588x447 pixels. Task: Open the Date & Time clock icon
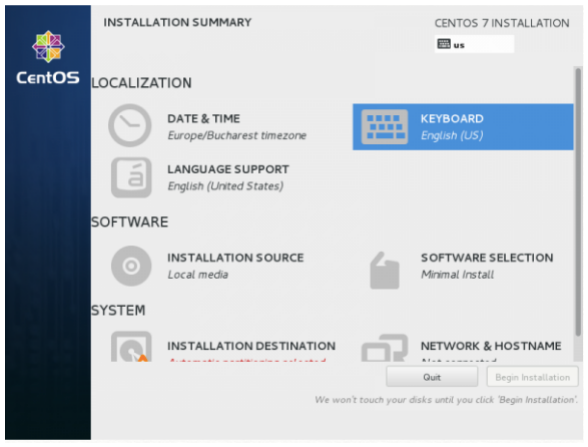point(130,125)
